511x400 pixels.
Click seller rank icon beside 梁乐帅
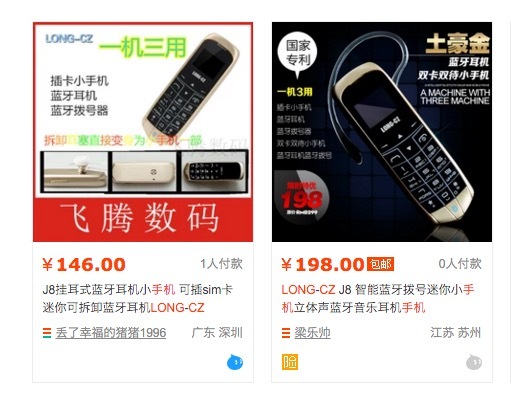(286, 333)
